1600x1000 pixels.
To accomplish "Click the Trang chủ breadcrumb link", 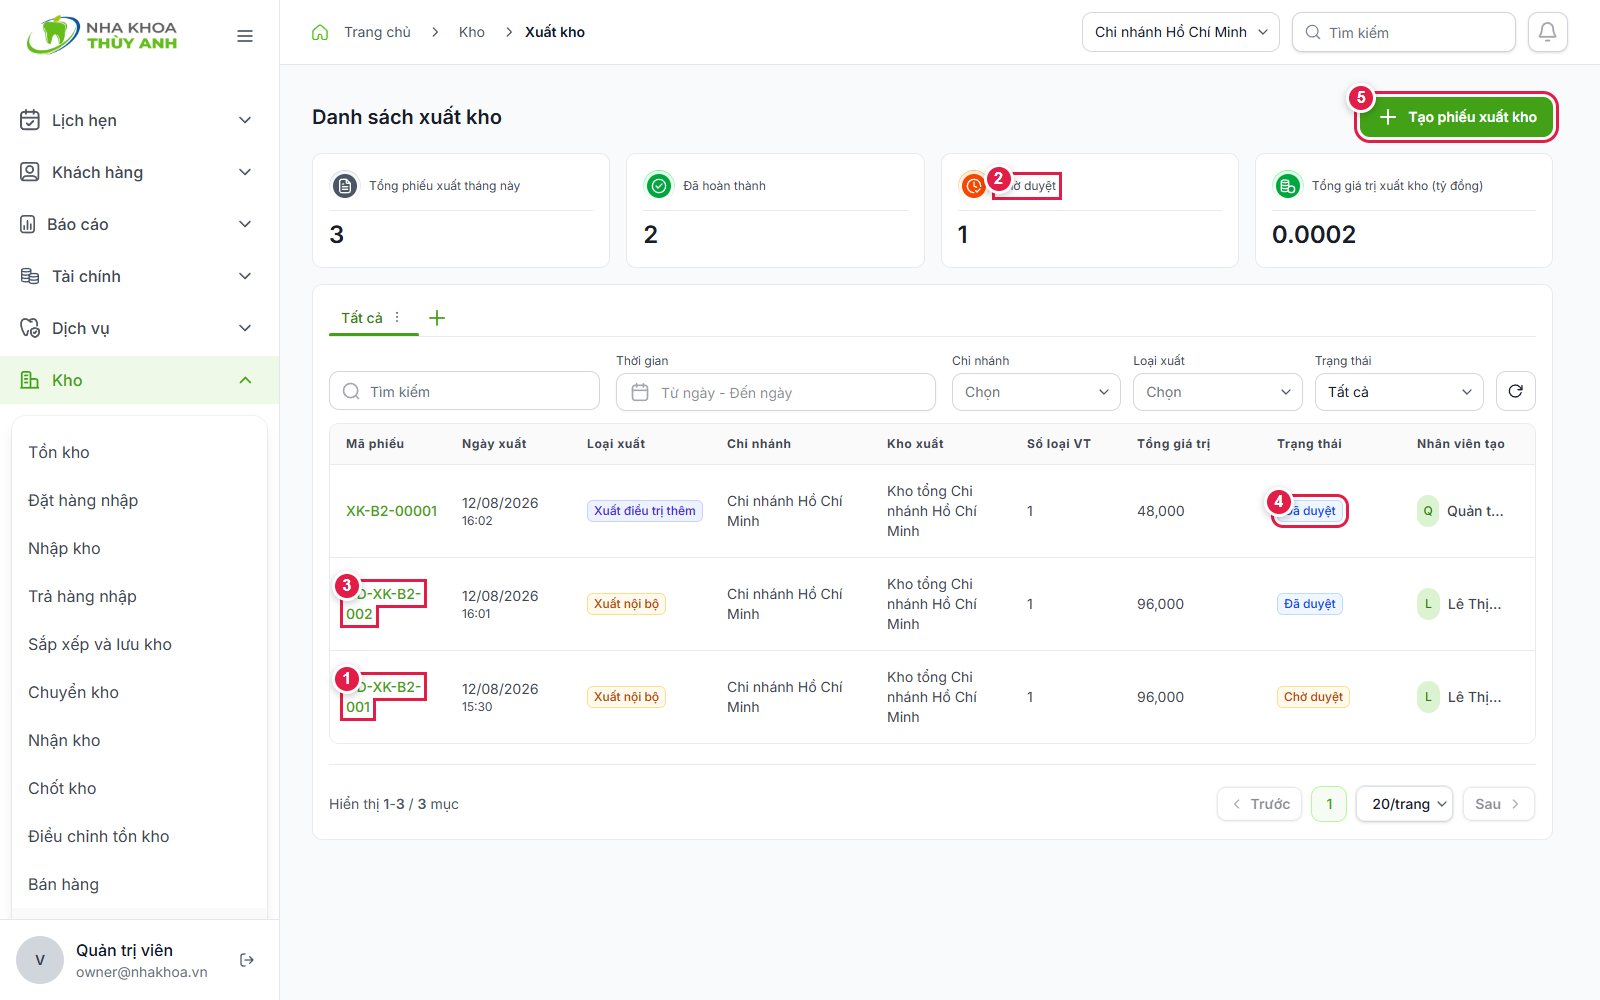I will pos(378,32).
